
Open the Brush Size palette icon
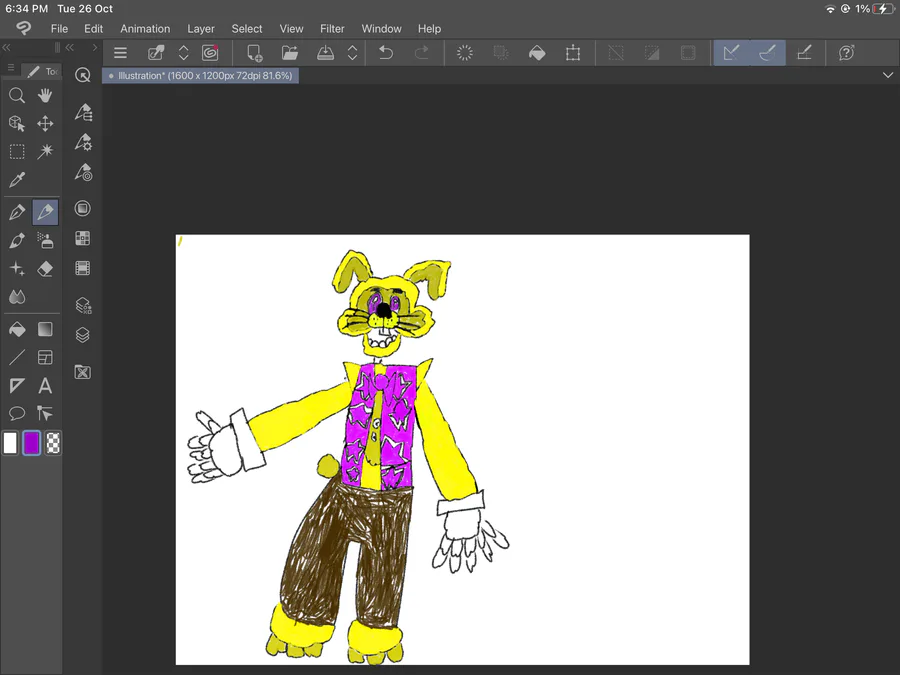click(83, 172)
